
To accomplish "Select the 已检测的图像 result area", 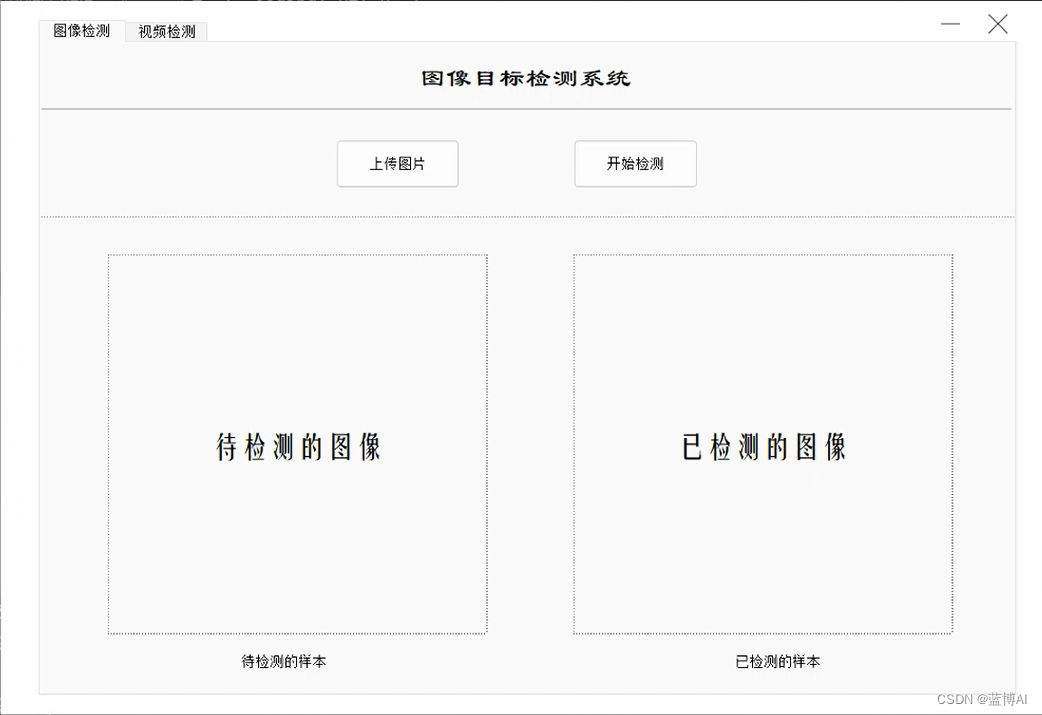I will (x=763, y=444).
